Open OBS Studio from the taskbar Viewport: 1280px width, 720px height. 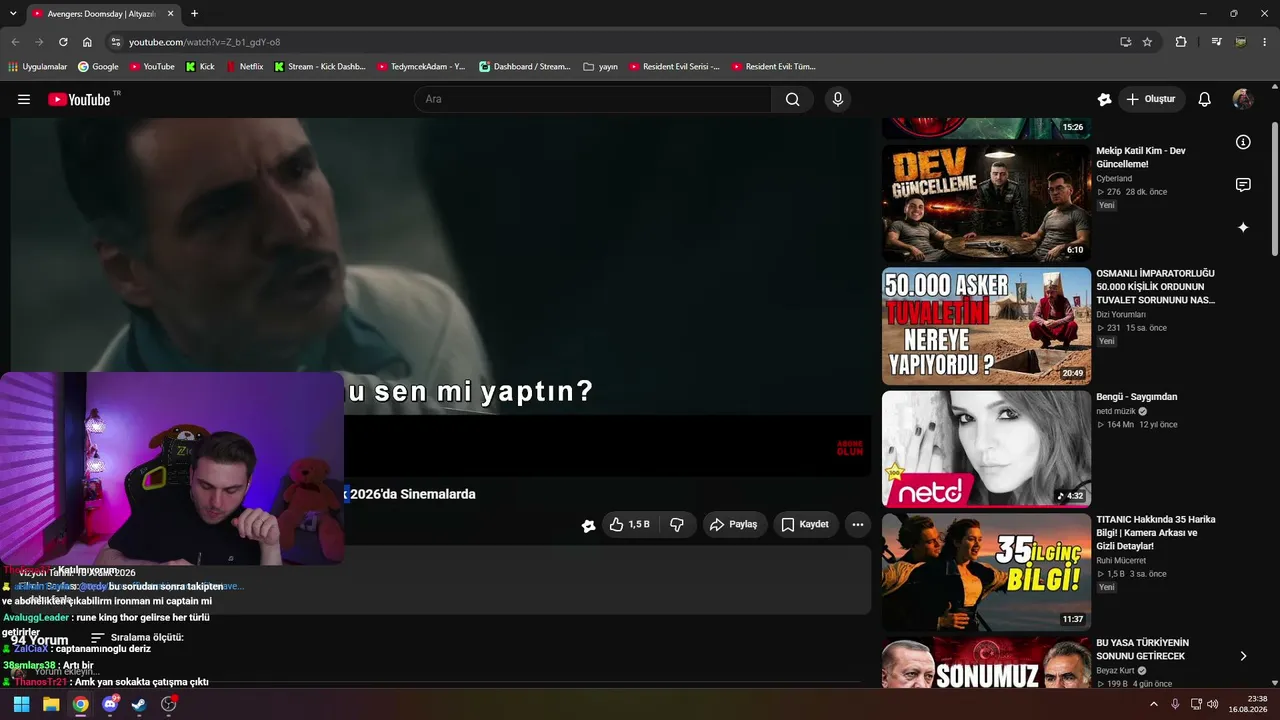click(x=169, y=704)
